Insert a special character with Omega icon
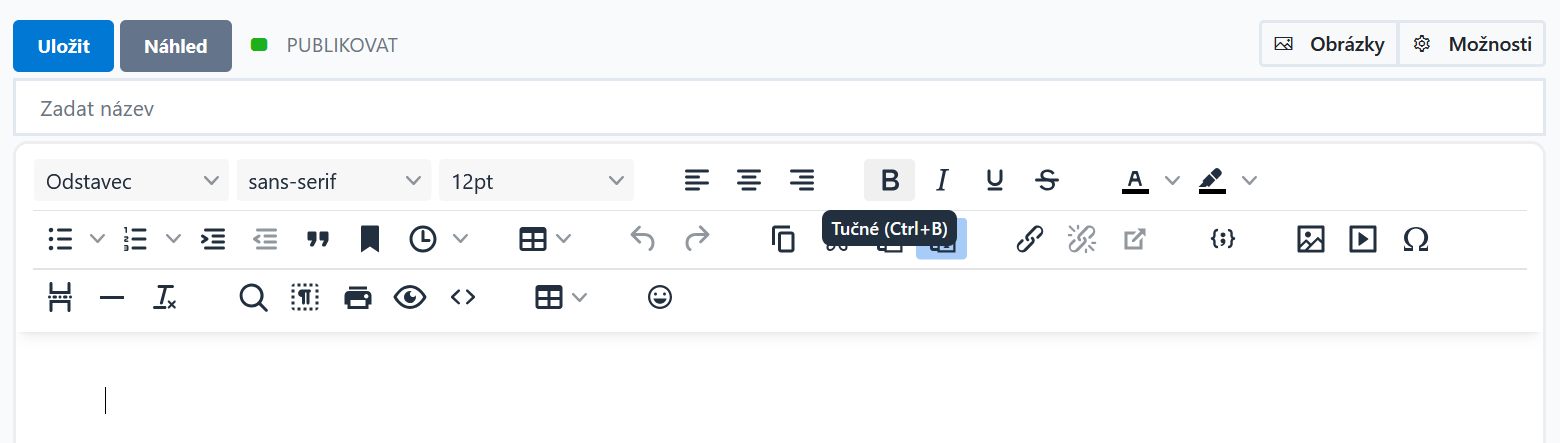The height and width of the screenshot is (443, 1560). 1415,239
